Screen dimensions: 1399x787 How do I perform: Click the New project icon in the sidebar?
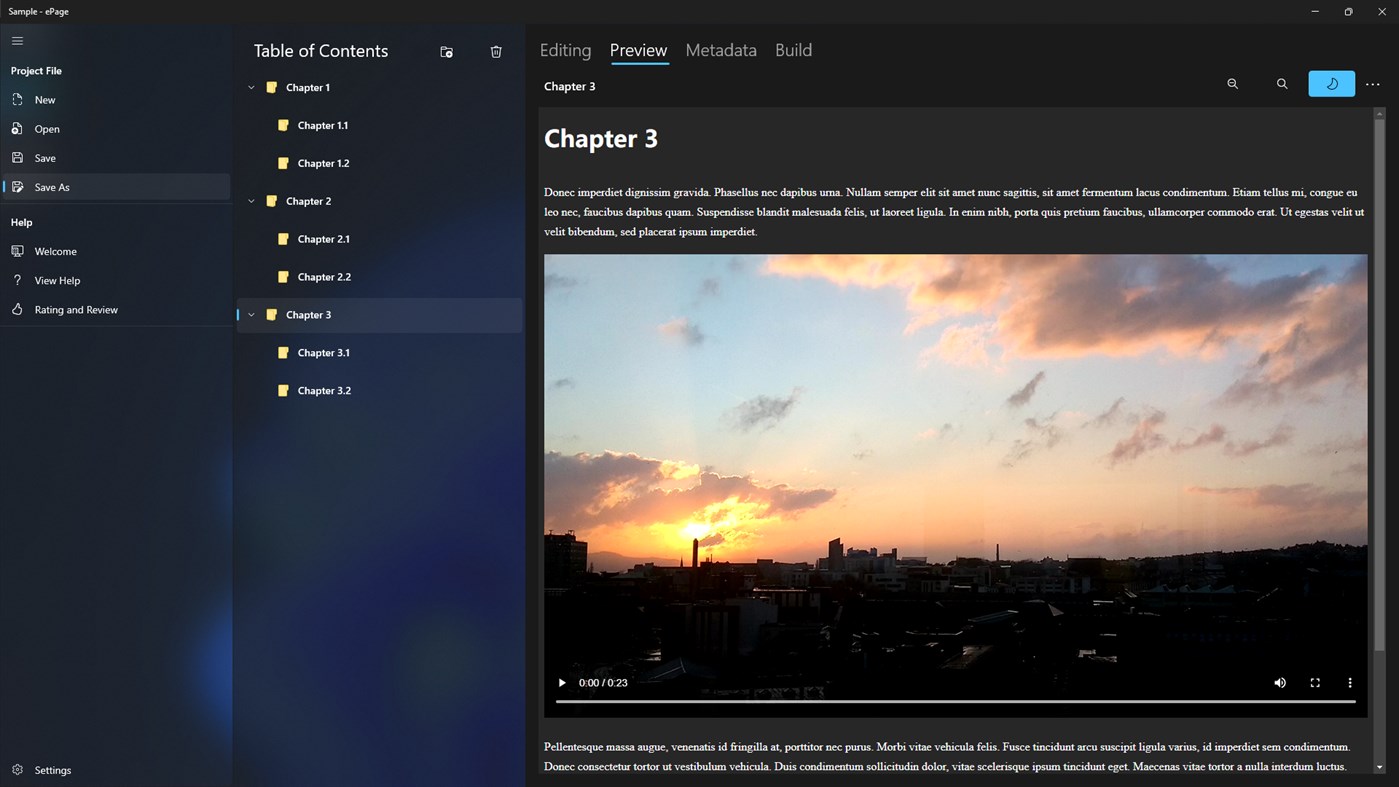coord(17,99)
